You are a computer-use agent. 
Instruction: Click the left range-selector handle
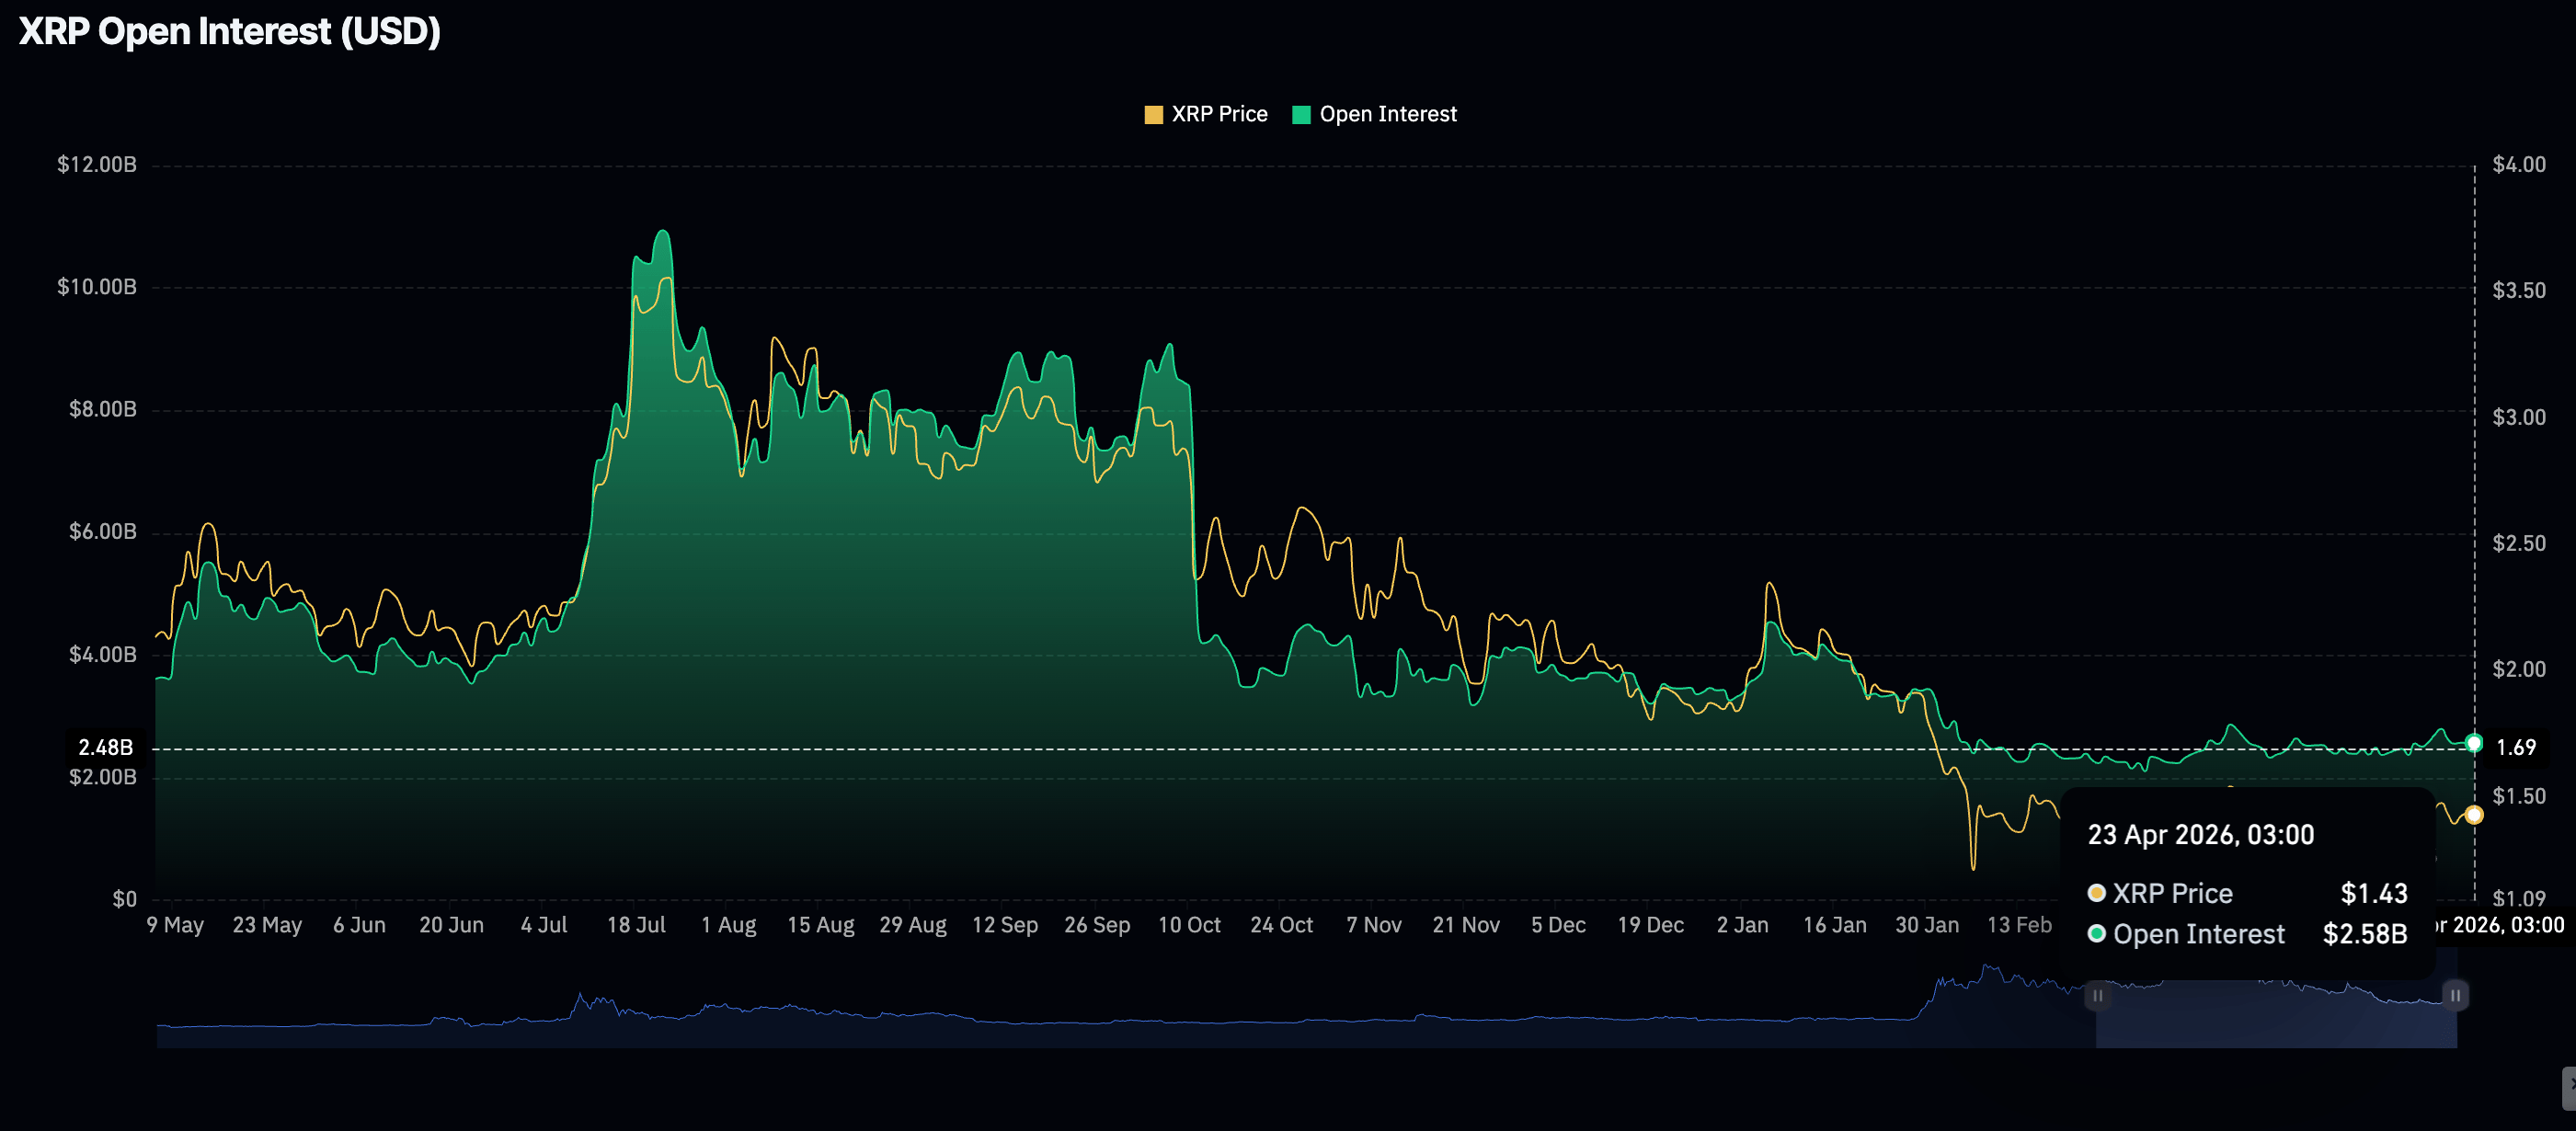(x=2097, y=995)
